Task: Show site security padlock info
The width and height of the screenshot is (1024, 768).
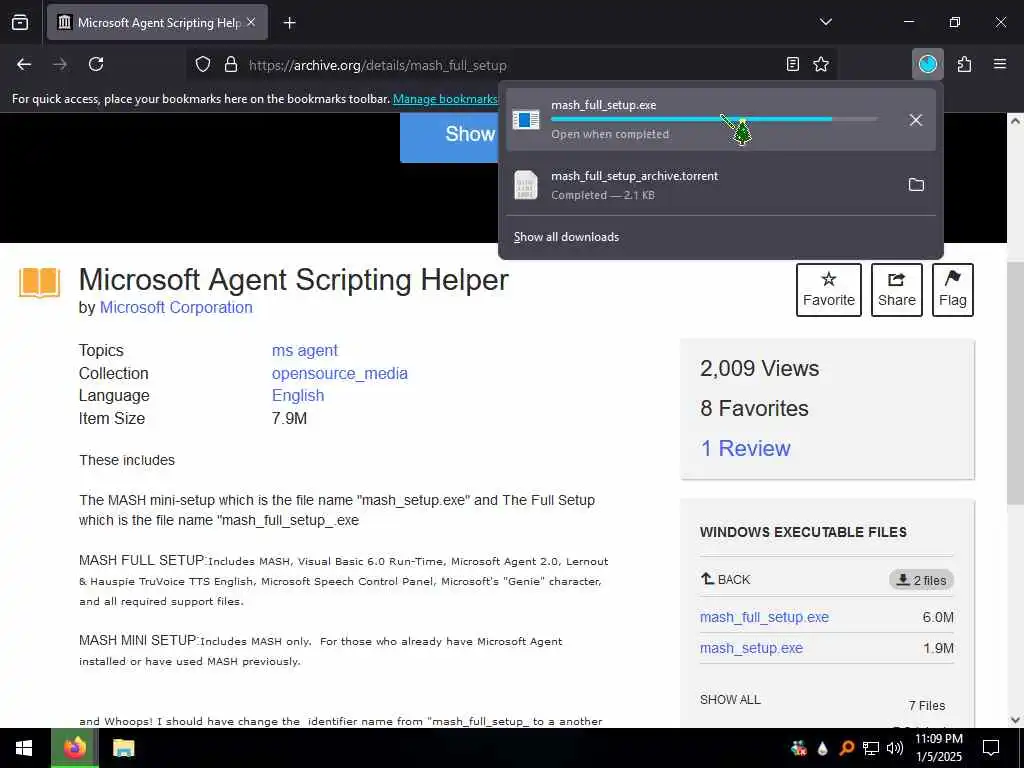Action: (x=231, y=65)
